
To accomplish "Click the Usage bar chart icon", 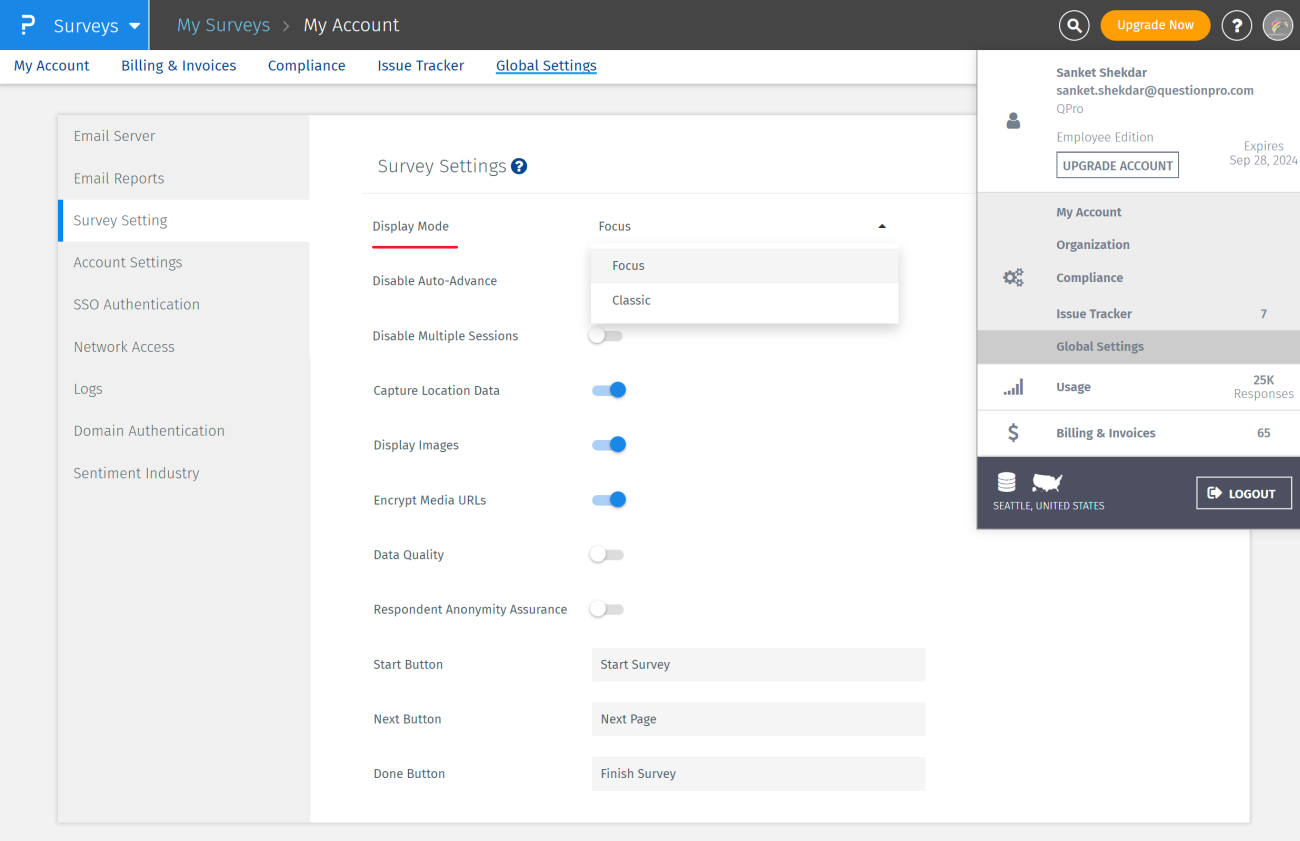I will [1013, 387].
